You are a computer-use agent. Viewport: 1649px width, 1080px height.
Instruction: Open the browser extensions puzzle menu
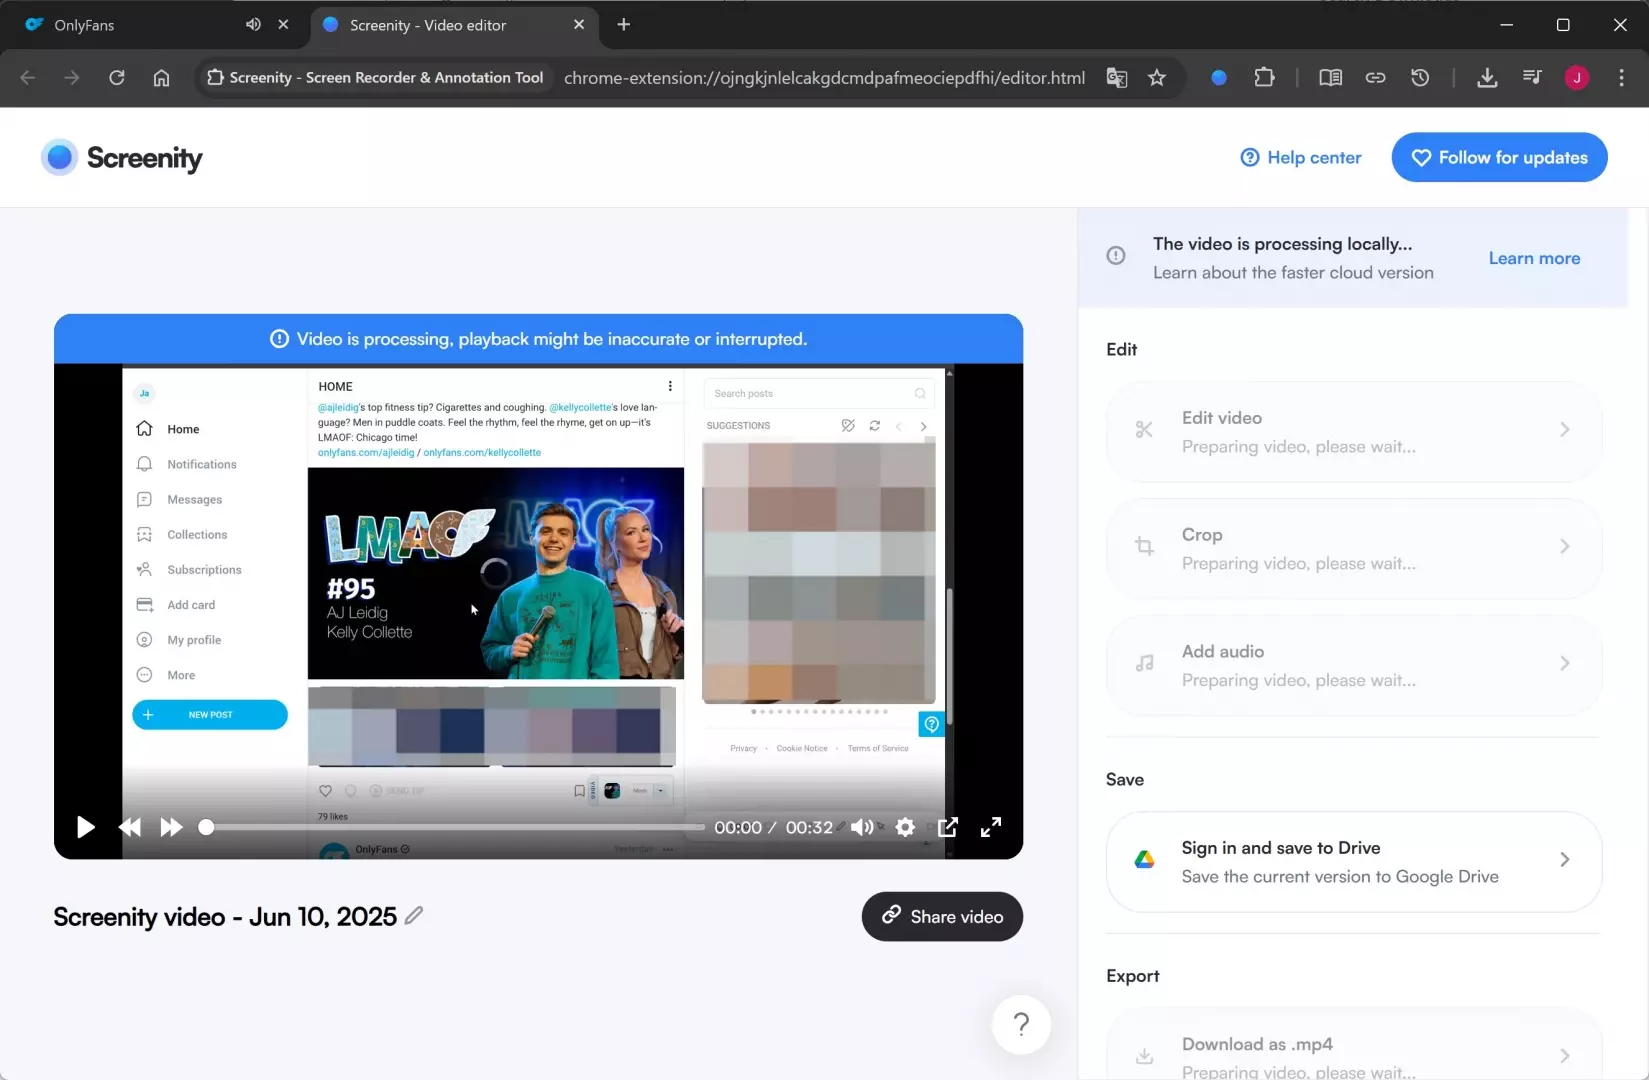click(x=1265, y=77)
